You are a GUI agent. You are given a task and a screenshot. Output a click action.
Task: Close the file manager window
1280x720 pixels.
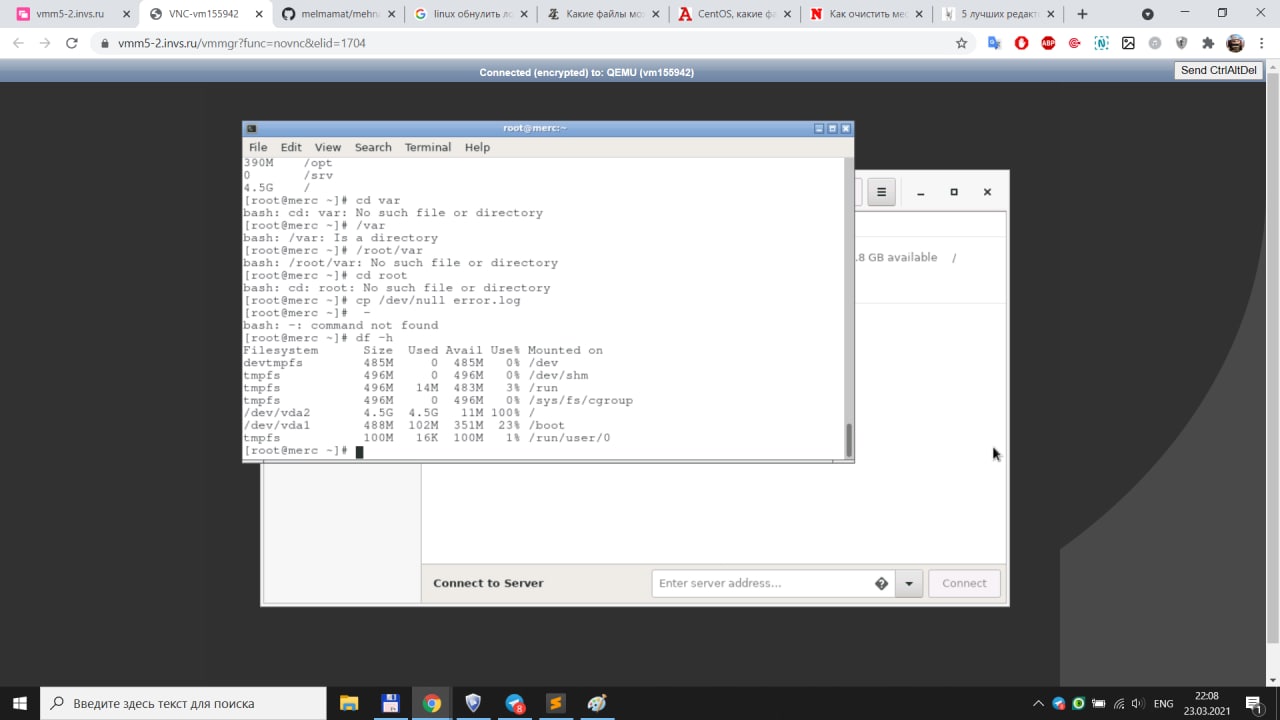click(987, 192)
